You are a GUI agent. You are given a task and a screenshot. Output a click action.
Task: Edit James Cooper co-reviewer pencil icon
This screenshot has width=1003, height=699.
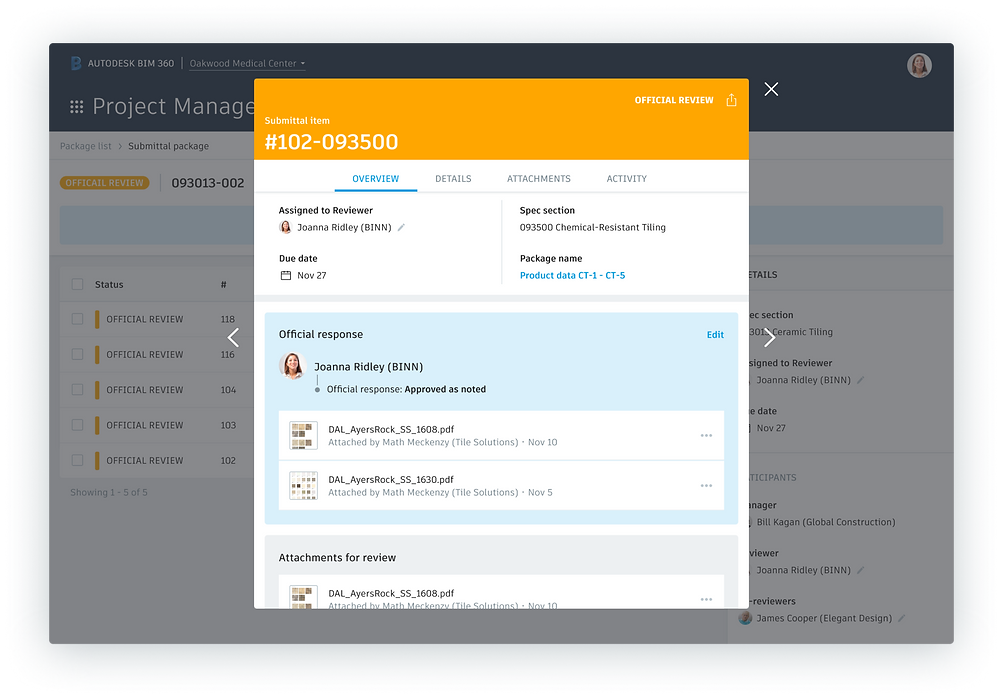point(901,618)
